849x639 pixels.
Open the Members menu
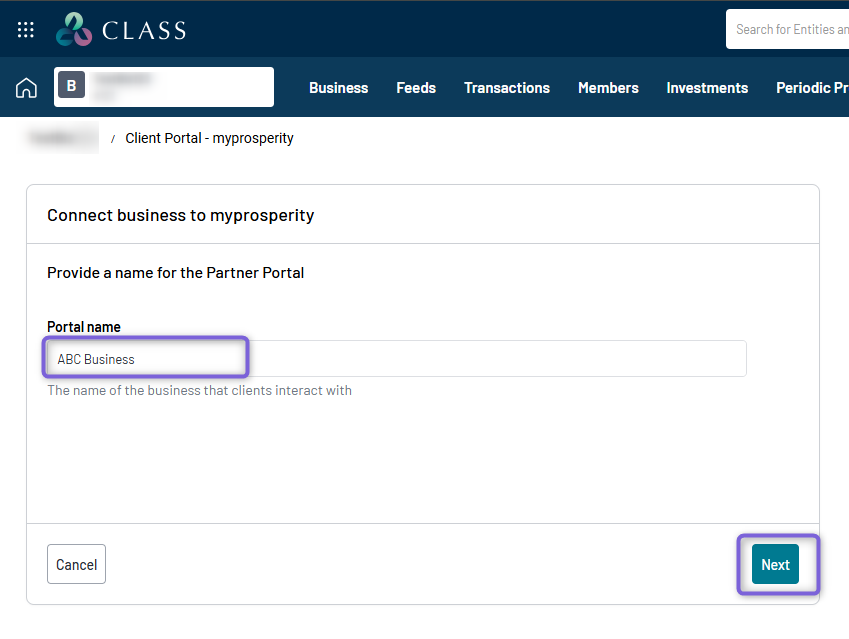pyautogui.click(x=608, y=88)
